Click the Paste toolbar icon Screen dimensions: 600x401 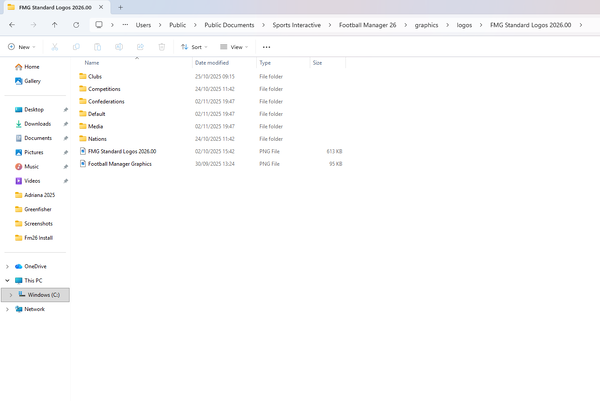click(x=98, y=47)
